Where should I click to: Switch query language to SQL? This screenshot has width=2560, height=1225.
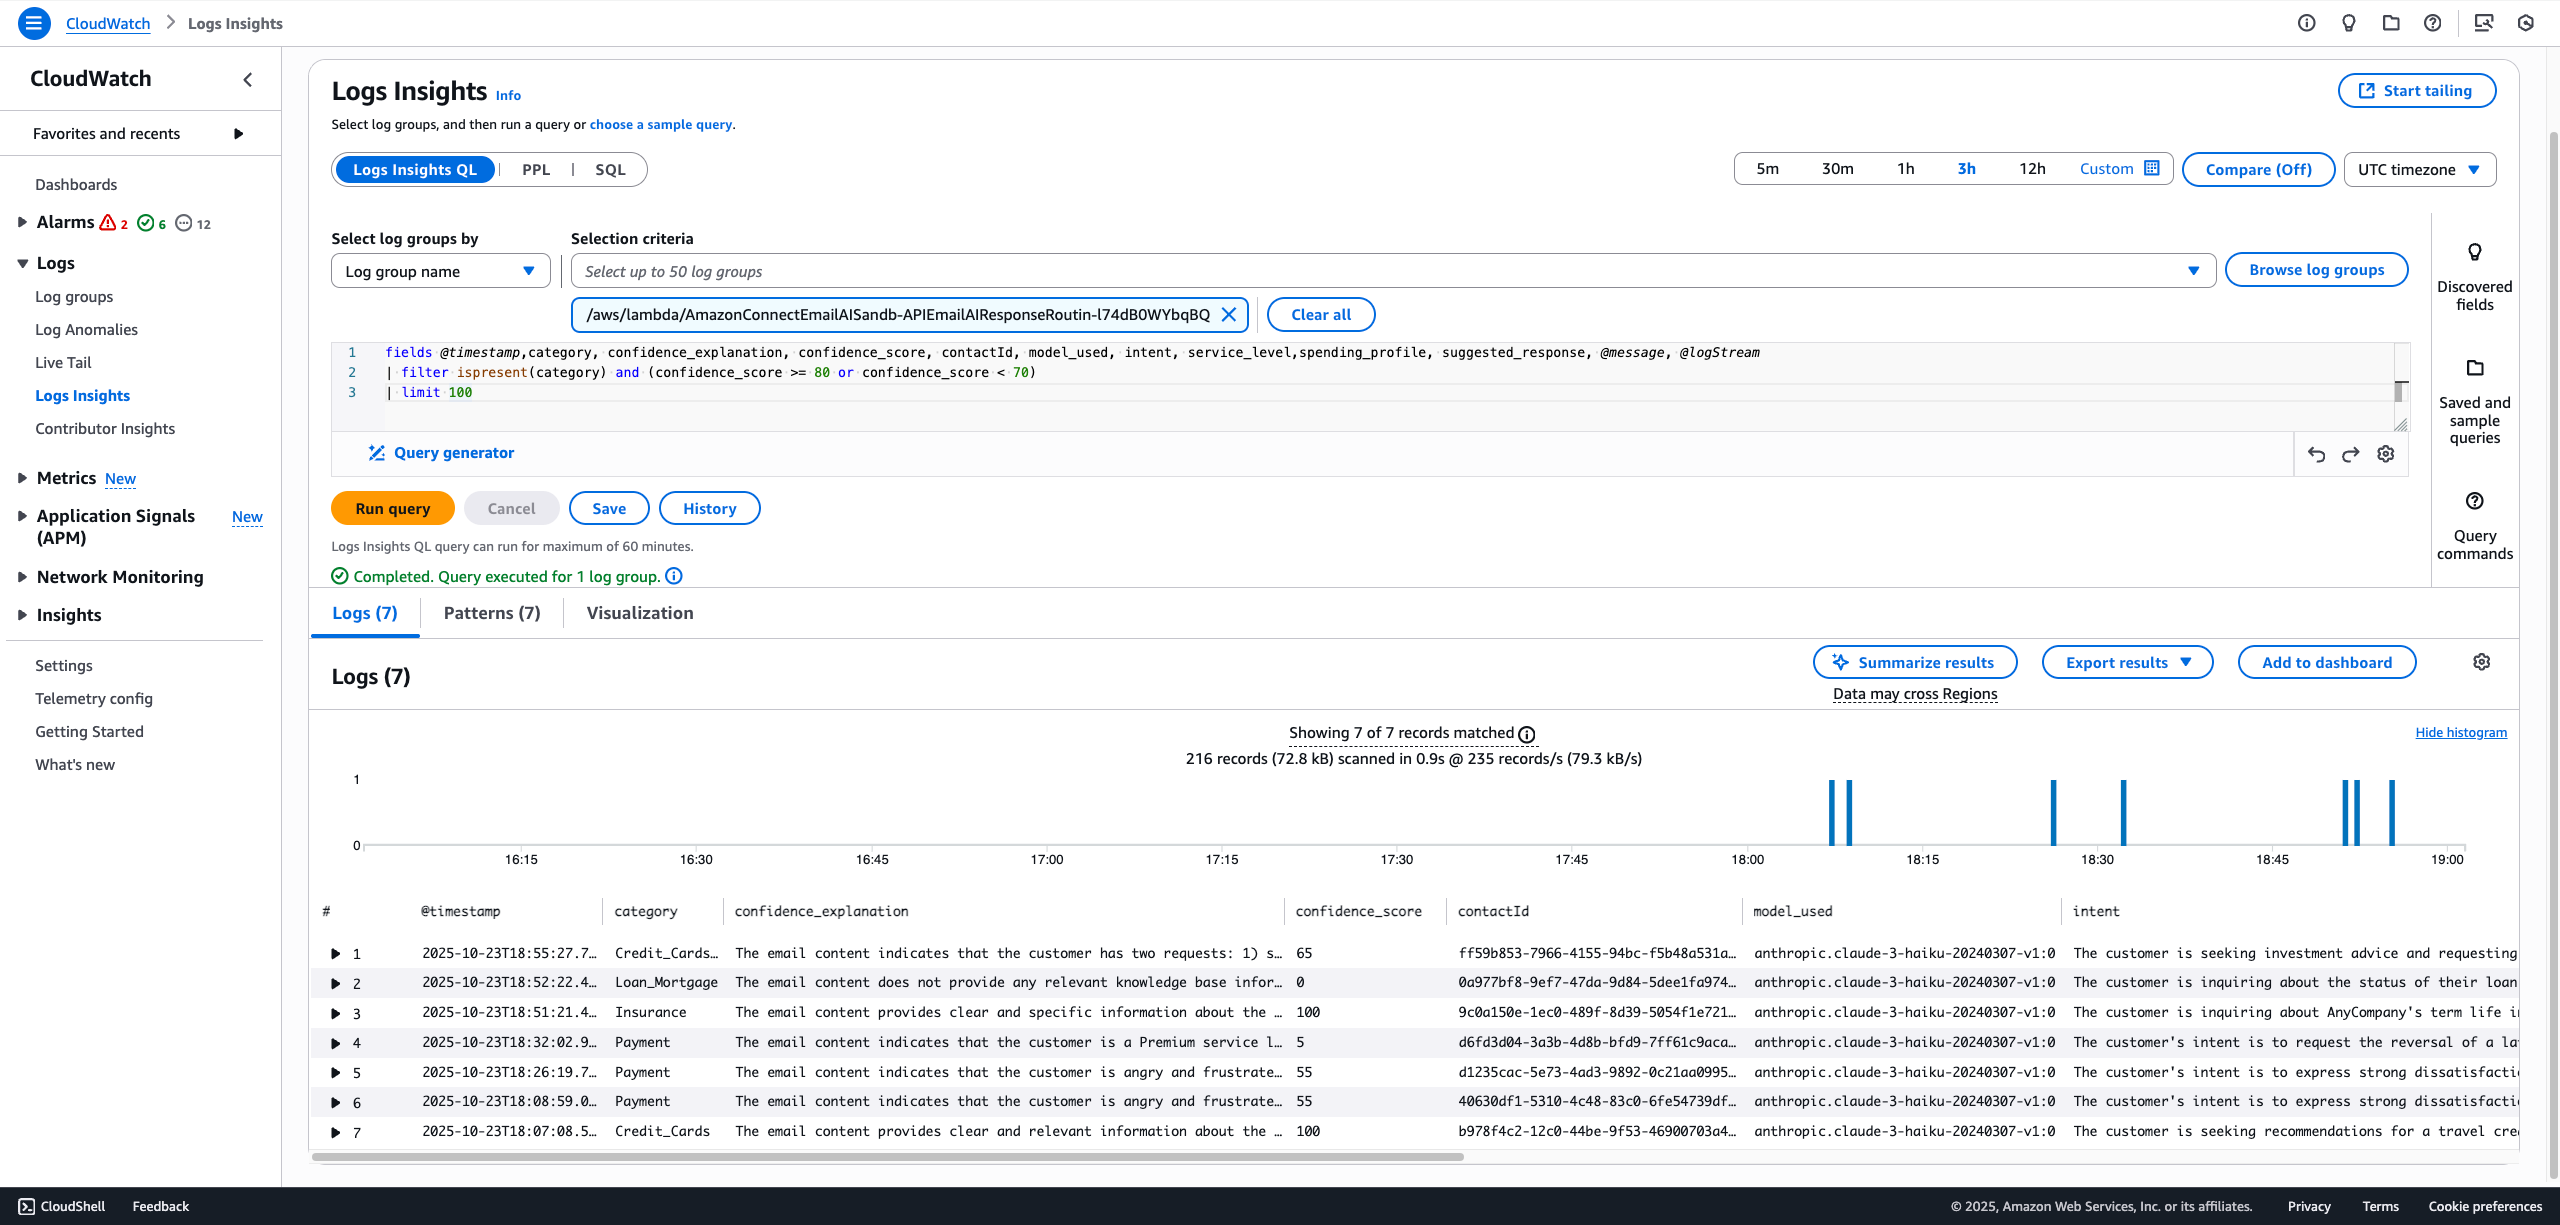609,169
